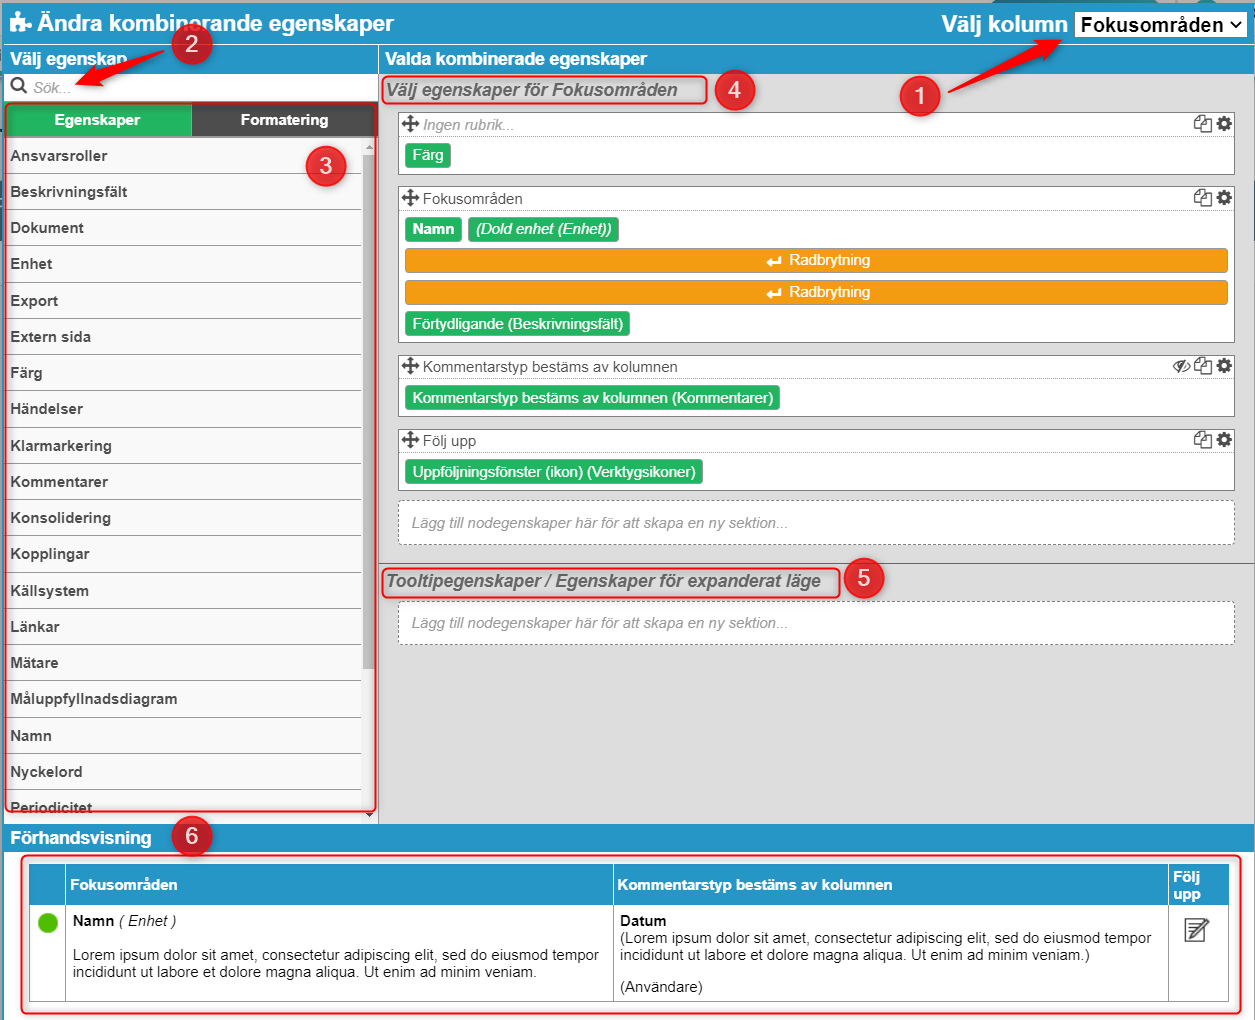
Task: Select Klarmarkering in property list
Action: tap(184, 446)
